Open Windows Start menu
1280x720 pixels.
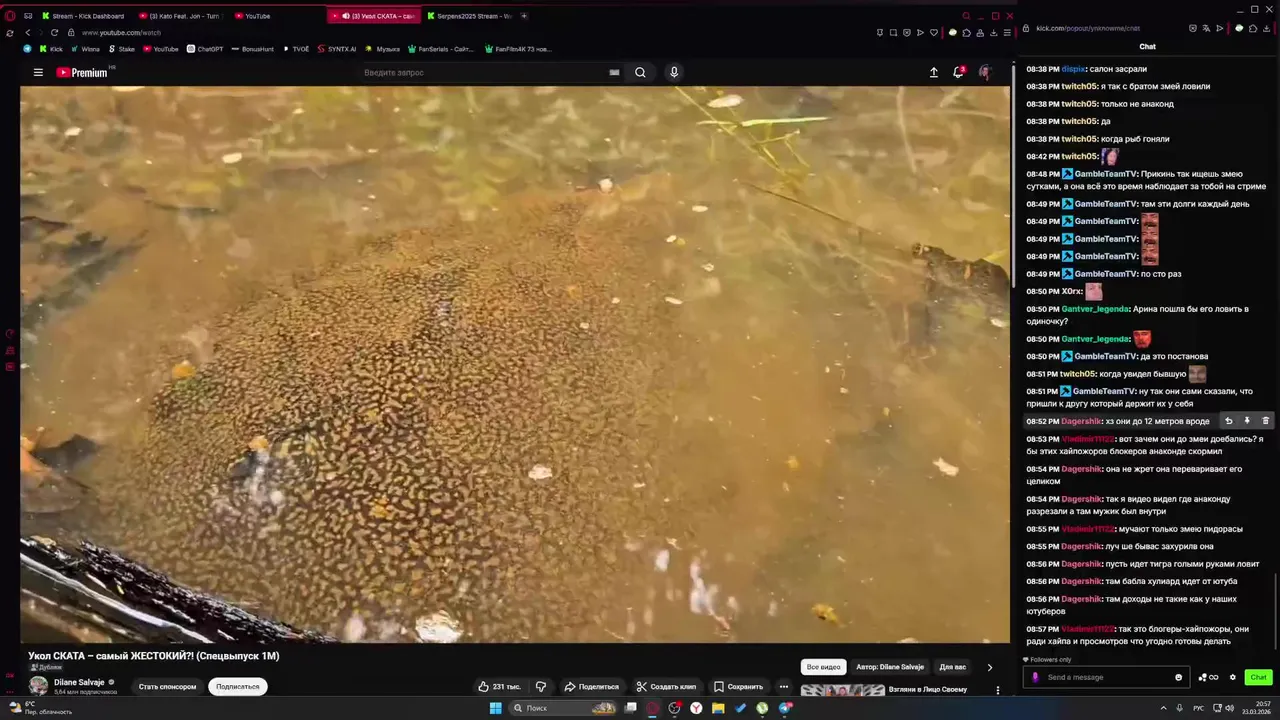pos(495,708)
